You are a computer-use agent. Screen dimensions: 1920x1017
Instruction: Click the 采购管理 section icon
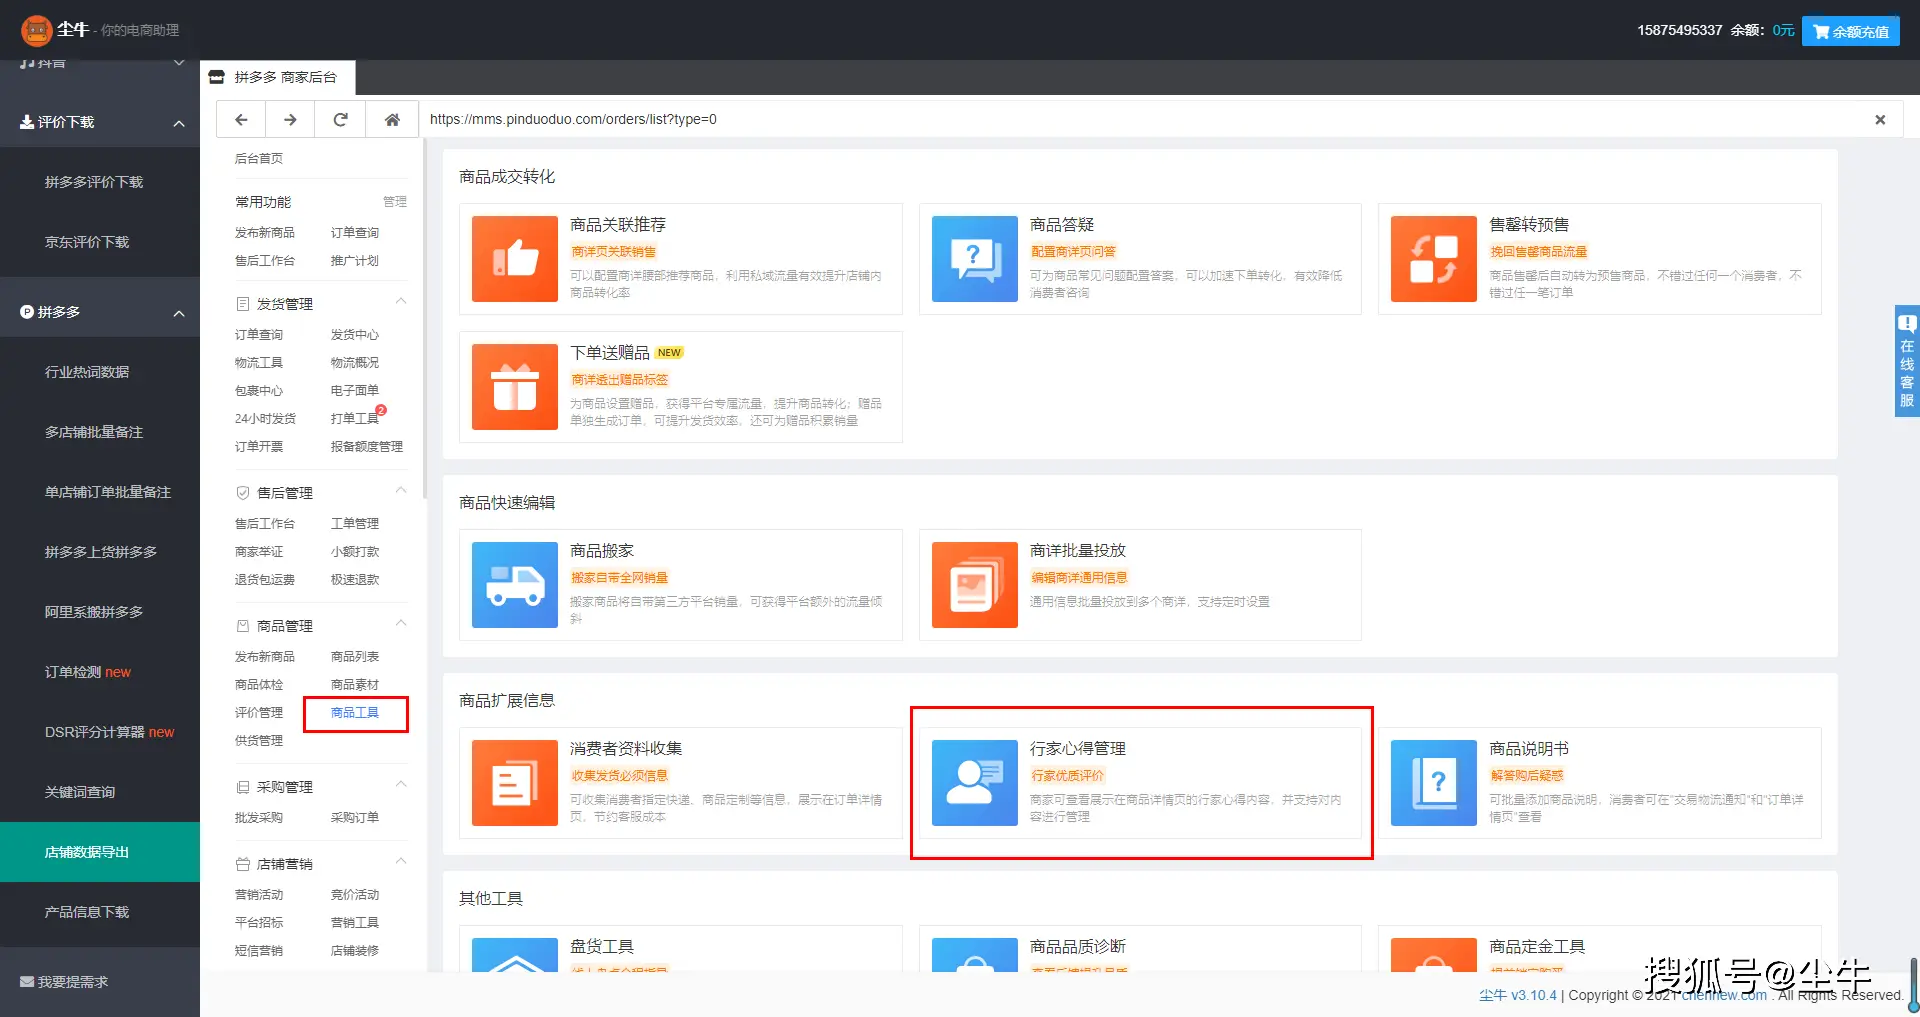242,787
